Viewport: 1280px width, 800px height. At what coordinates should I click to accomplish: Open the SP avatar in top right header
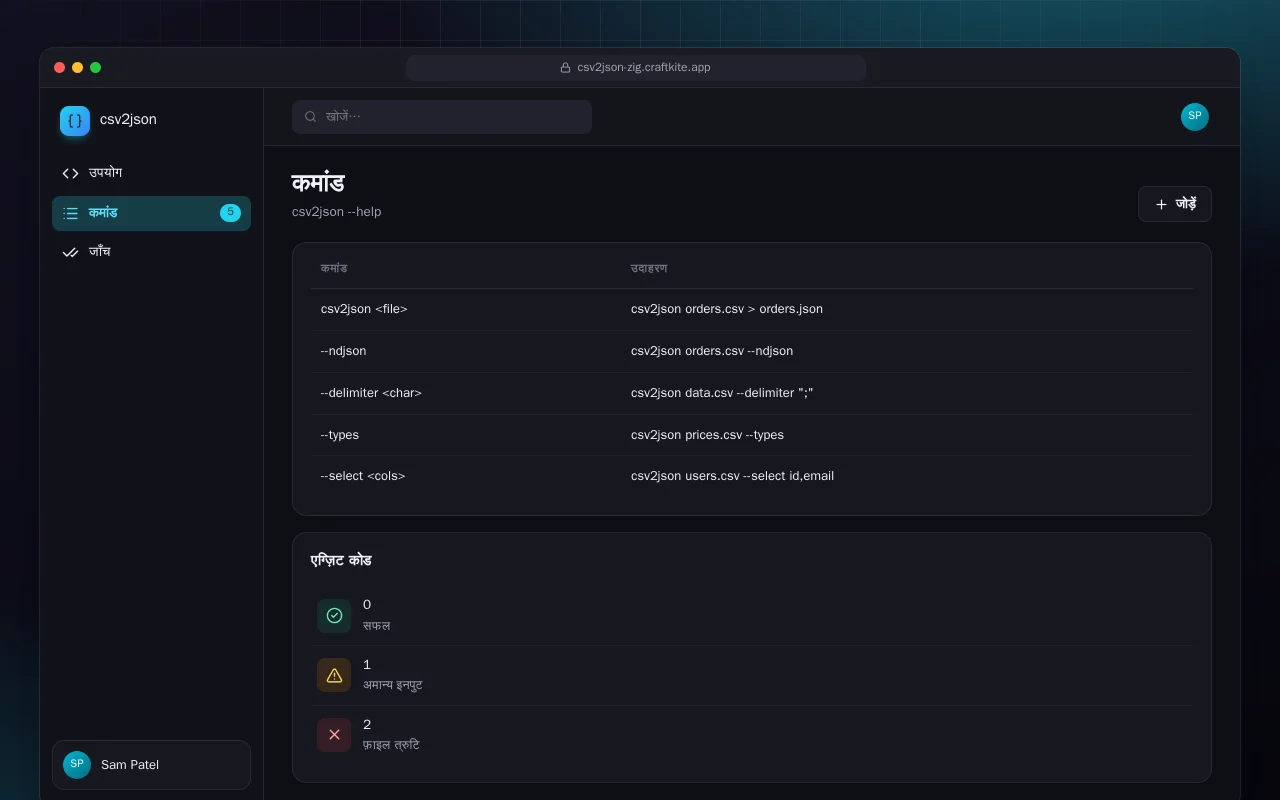[1195, 117]
